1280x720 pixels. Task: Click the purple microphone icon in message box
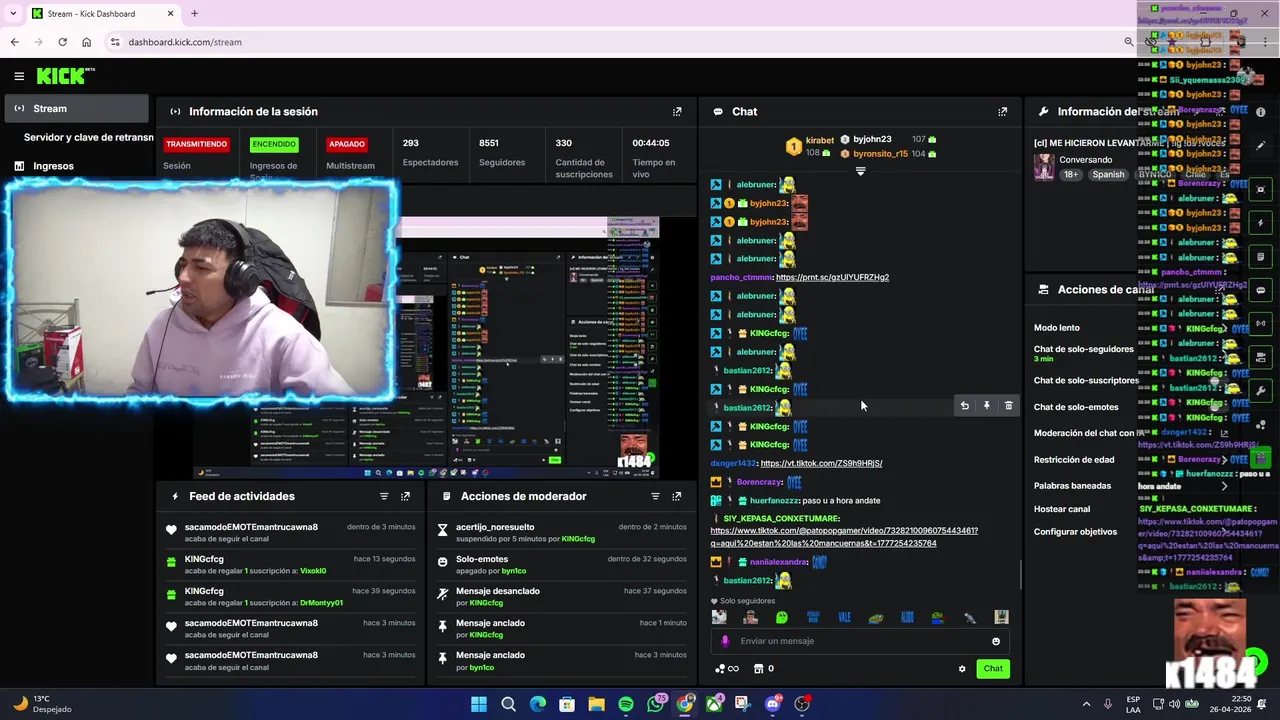(725, 641)
